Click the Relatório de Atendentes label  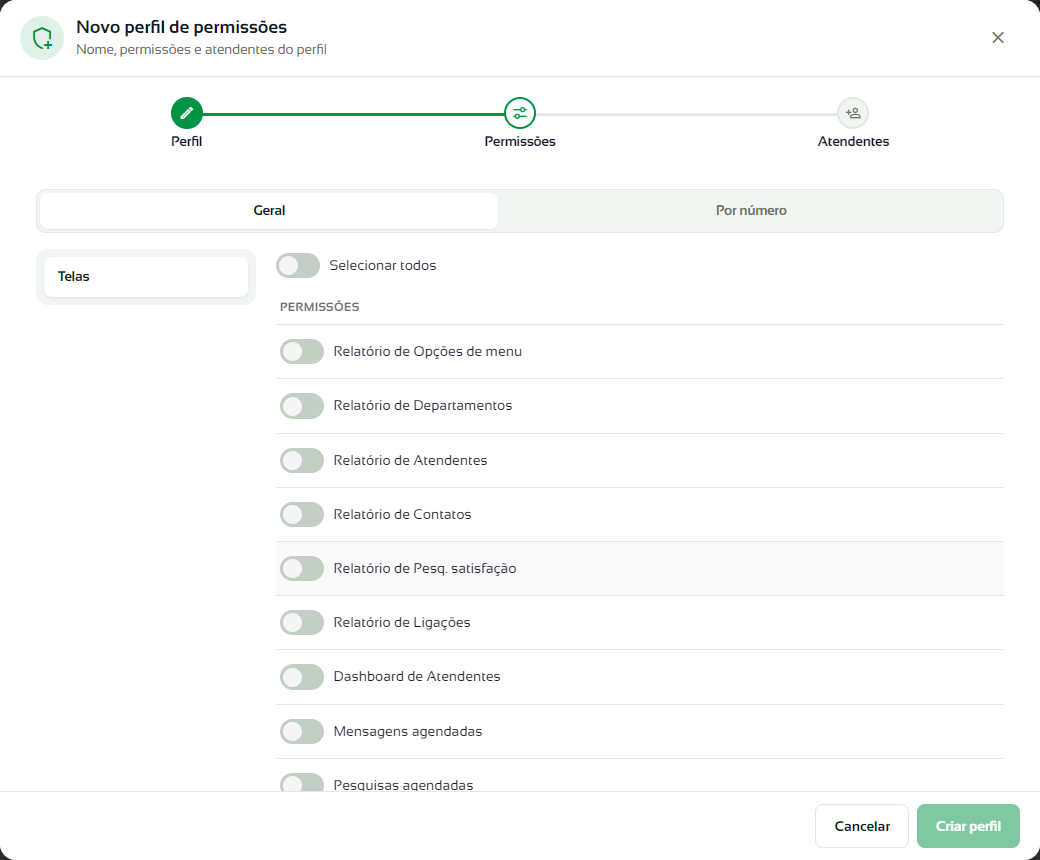[411, 460]
